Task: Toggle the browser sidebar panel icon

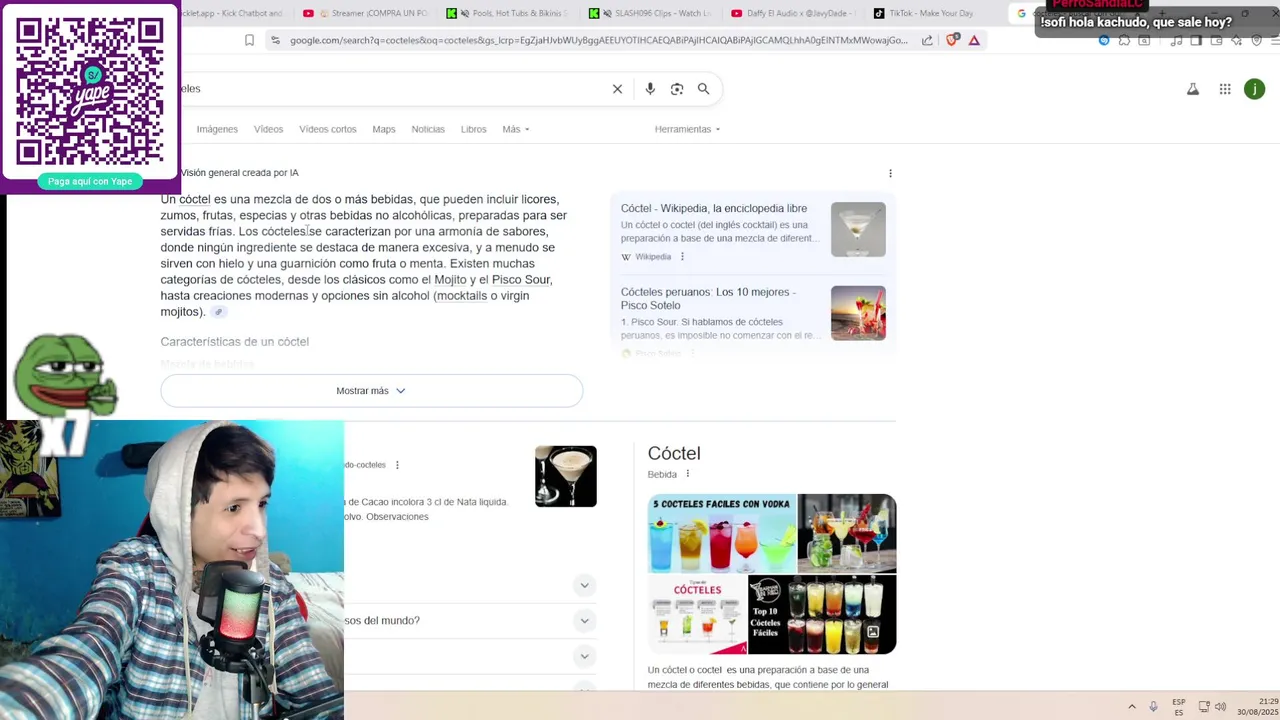Action: (x=1196, y=40)
